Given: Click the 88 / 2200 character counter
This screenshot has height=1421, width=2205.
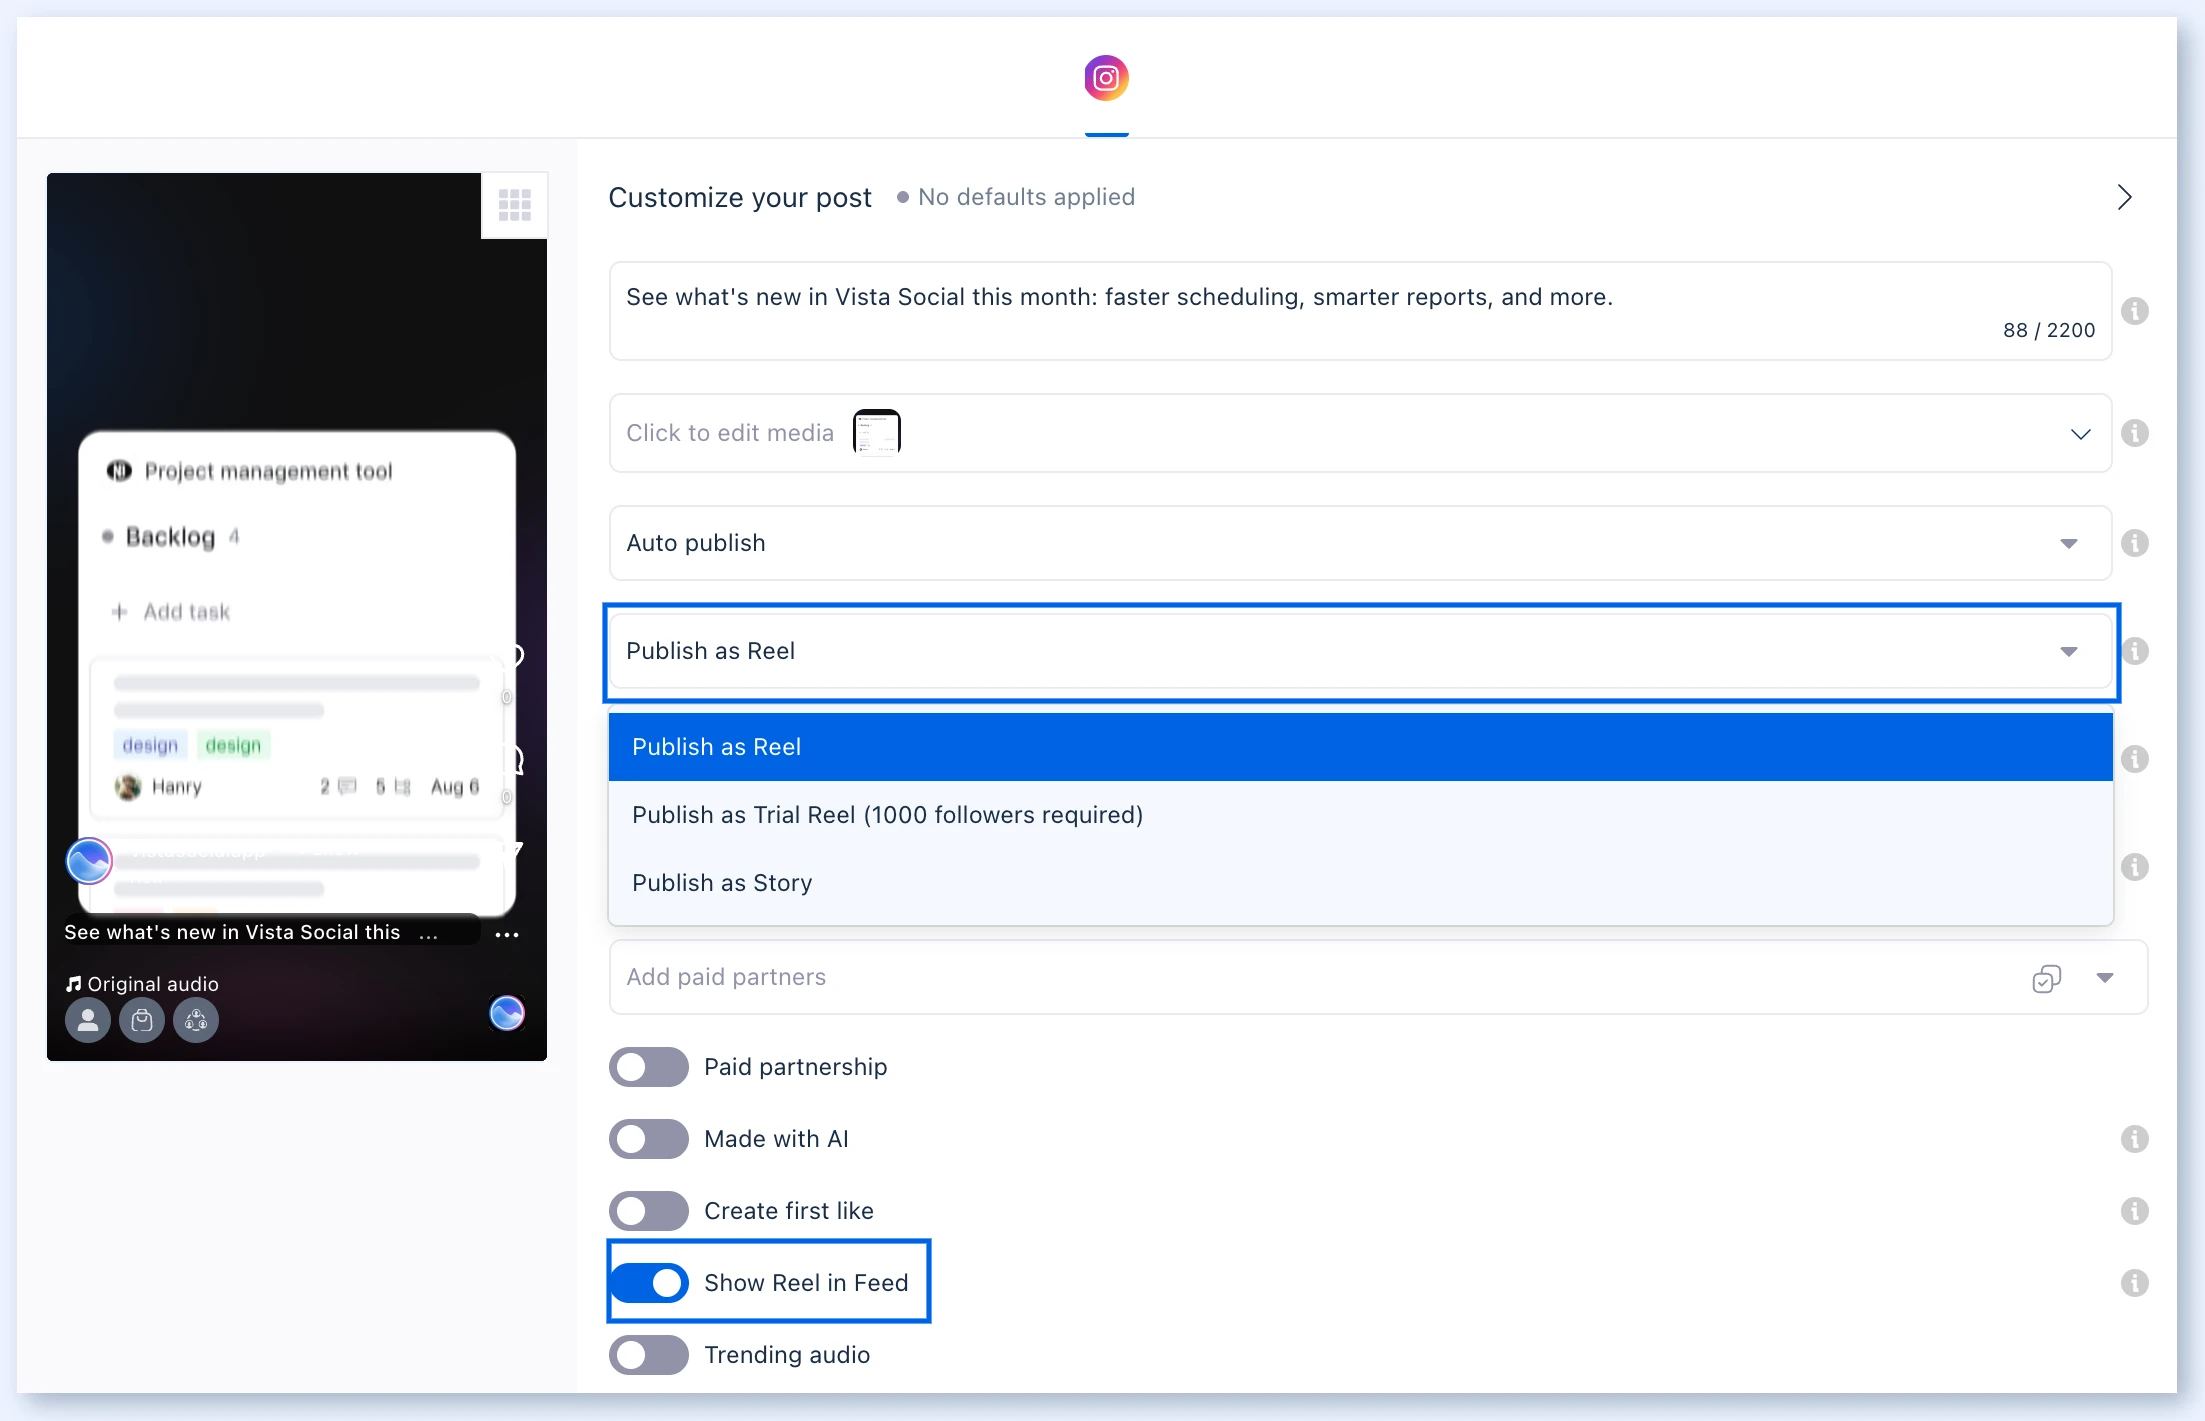Looking at the screenshot, I should point(2049,330).
